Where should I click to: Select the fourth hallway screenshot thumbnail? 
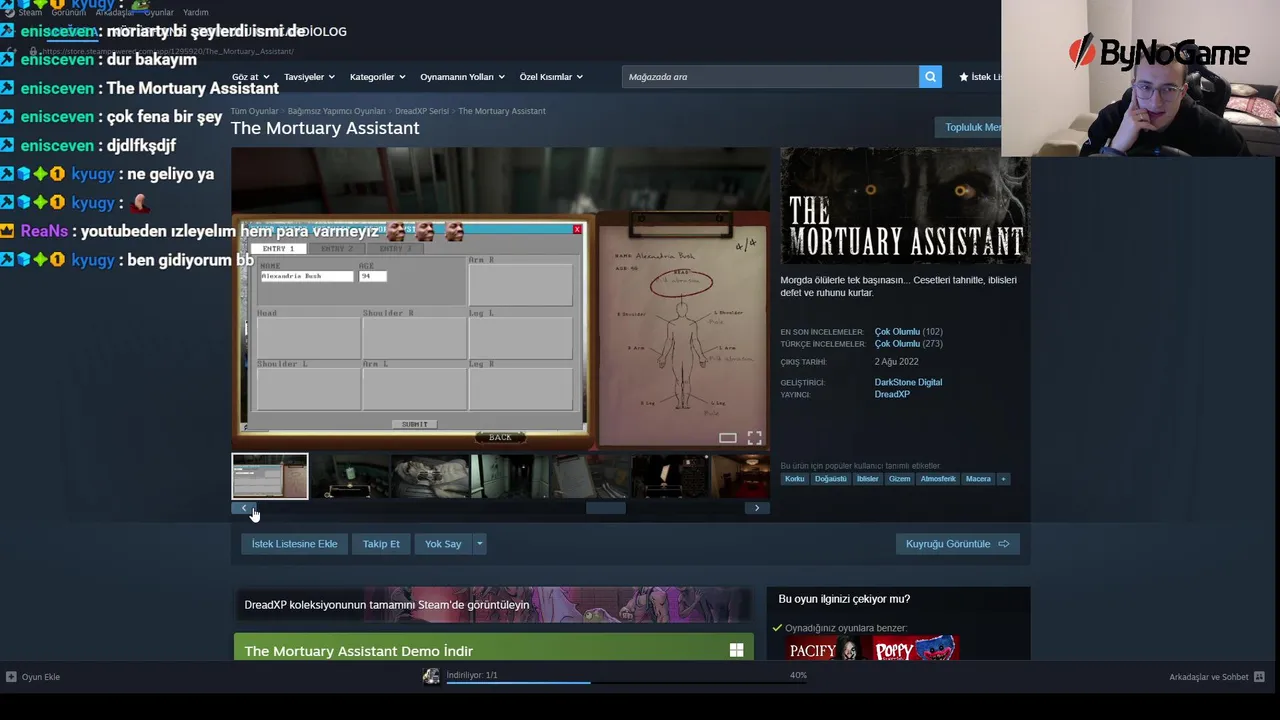pos(510,476)
